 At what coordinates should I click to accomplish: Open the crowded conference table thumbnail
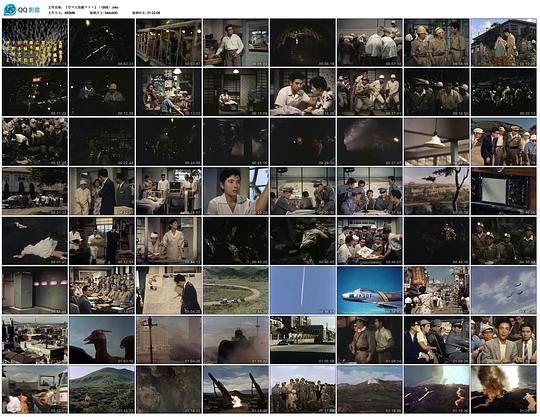tap(102, 290)
